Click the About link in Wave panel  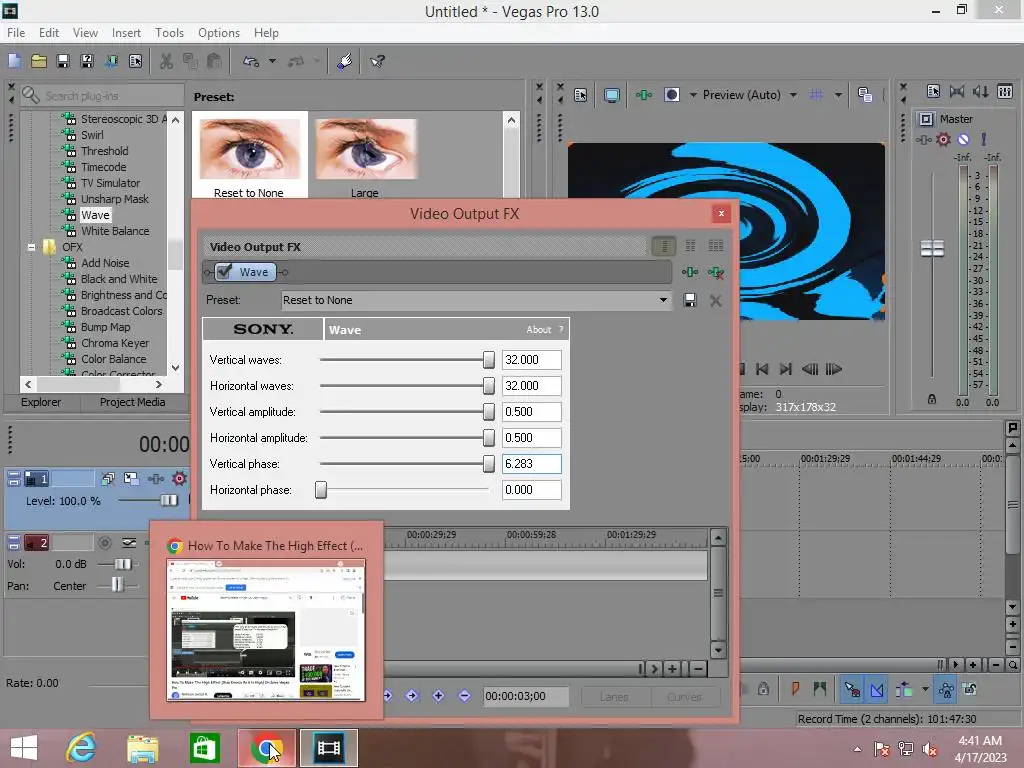(x=539, y=330)
